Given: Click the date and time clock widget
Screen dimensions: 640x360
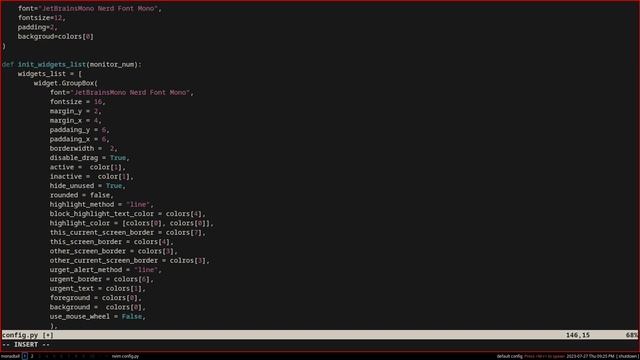Looking at the screenshot, I should click(x=590, y=356).
